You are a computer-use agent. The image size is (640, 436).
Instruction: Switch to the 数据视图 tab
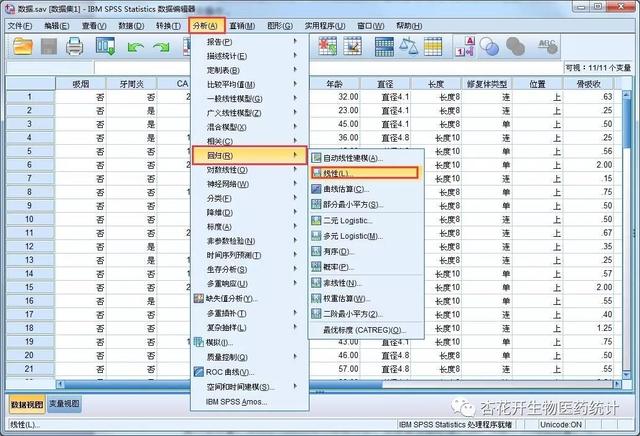pos(27,404)
